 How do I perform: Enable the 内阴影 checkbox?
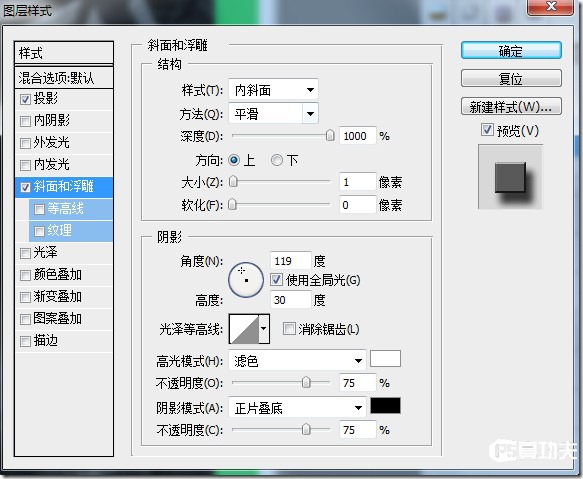click(x=25, y=121)
